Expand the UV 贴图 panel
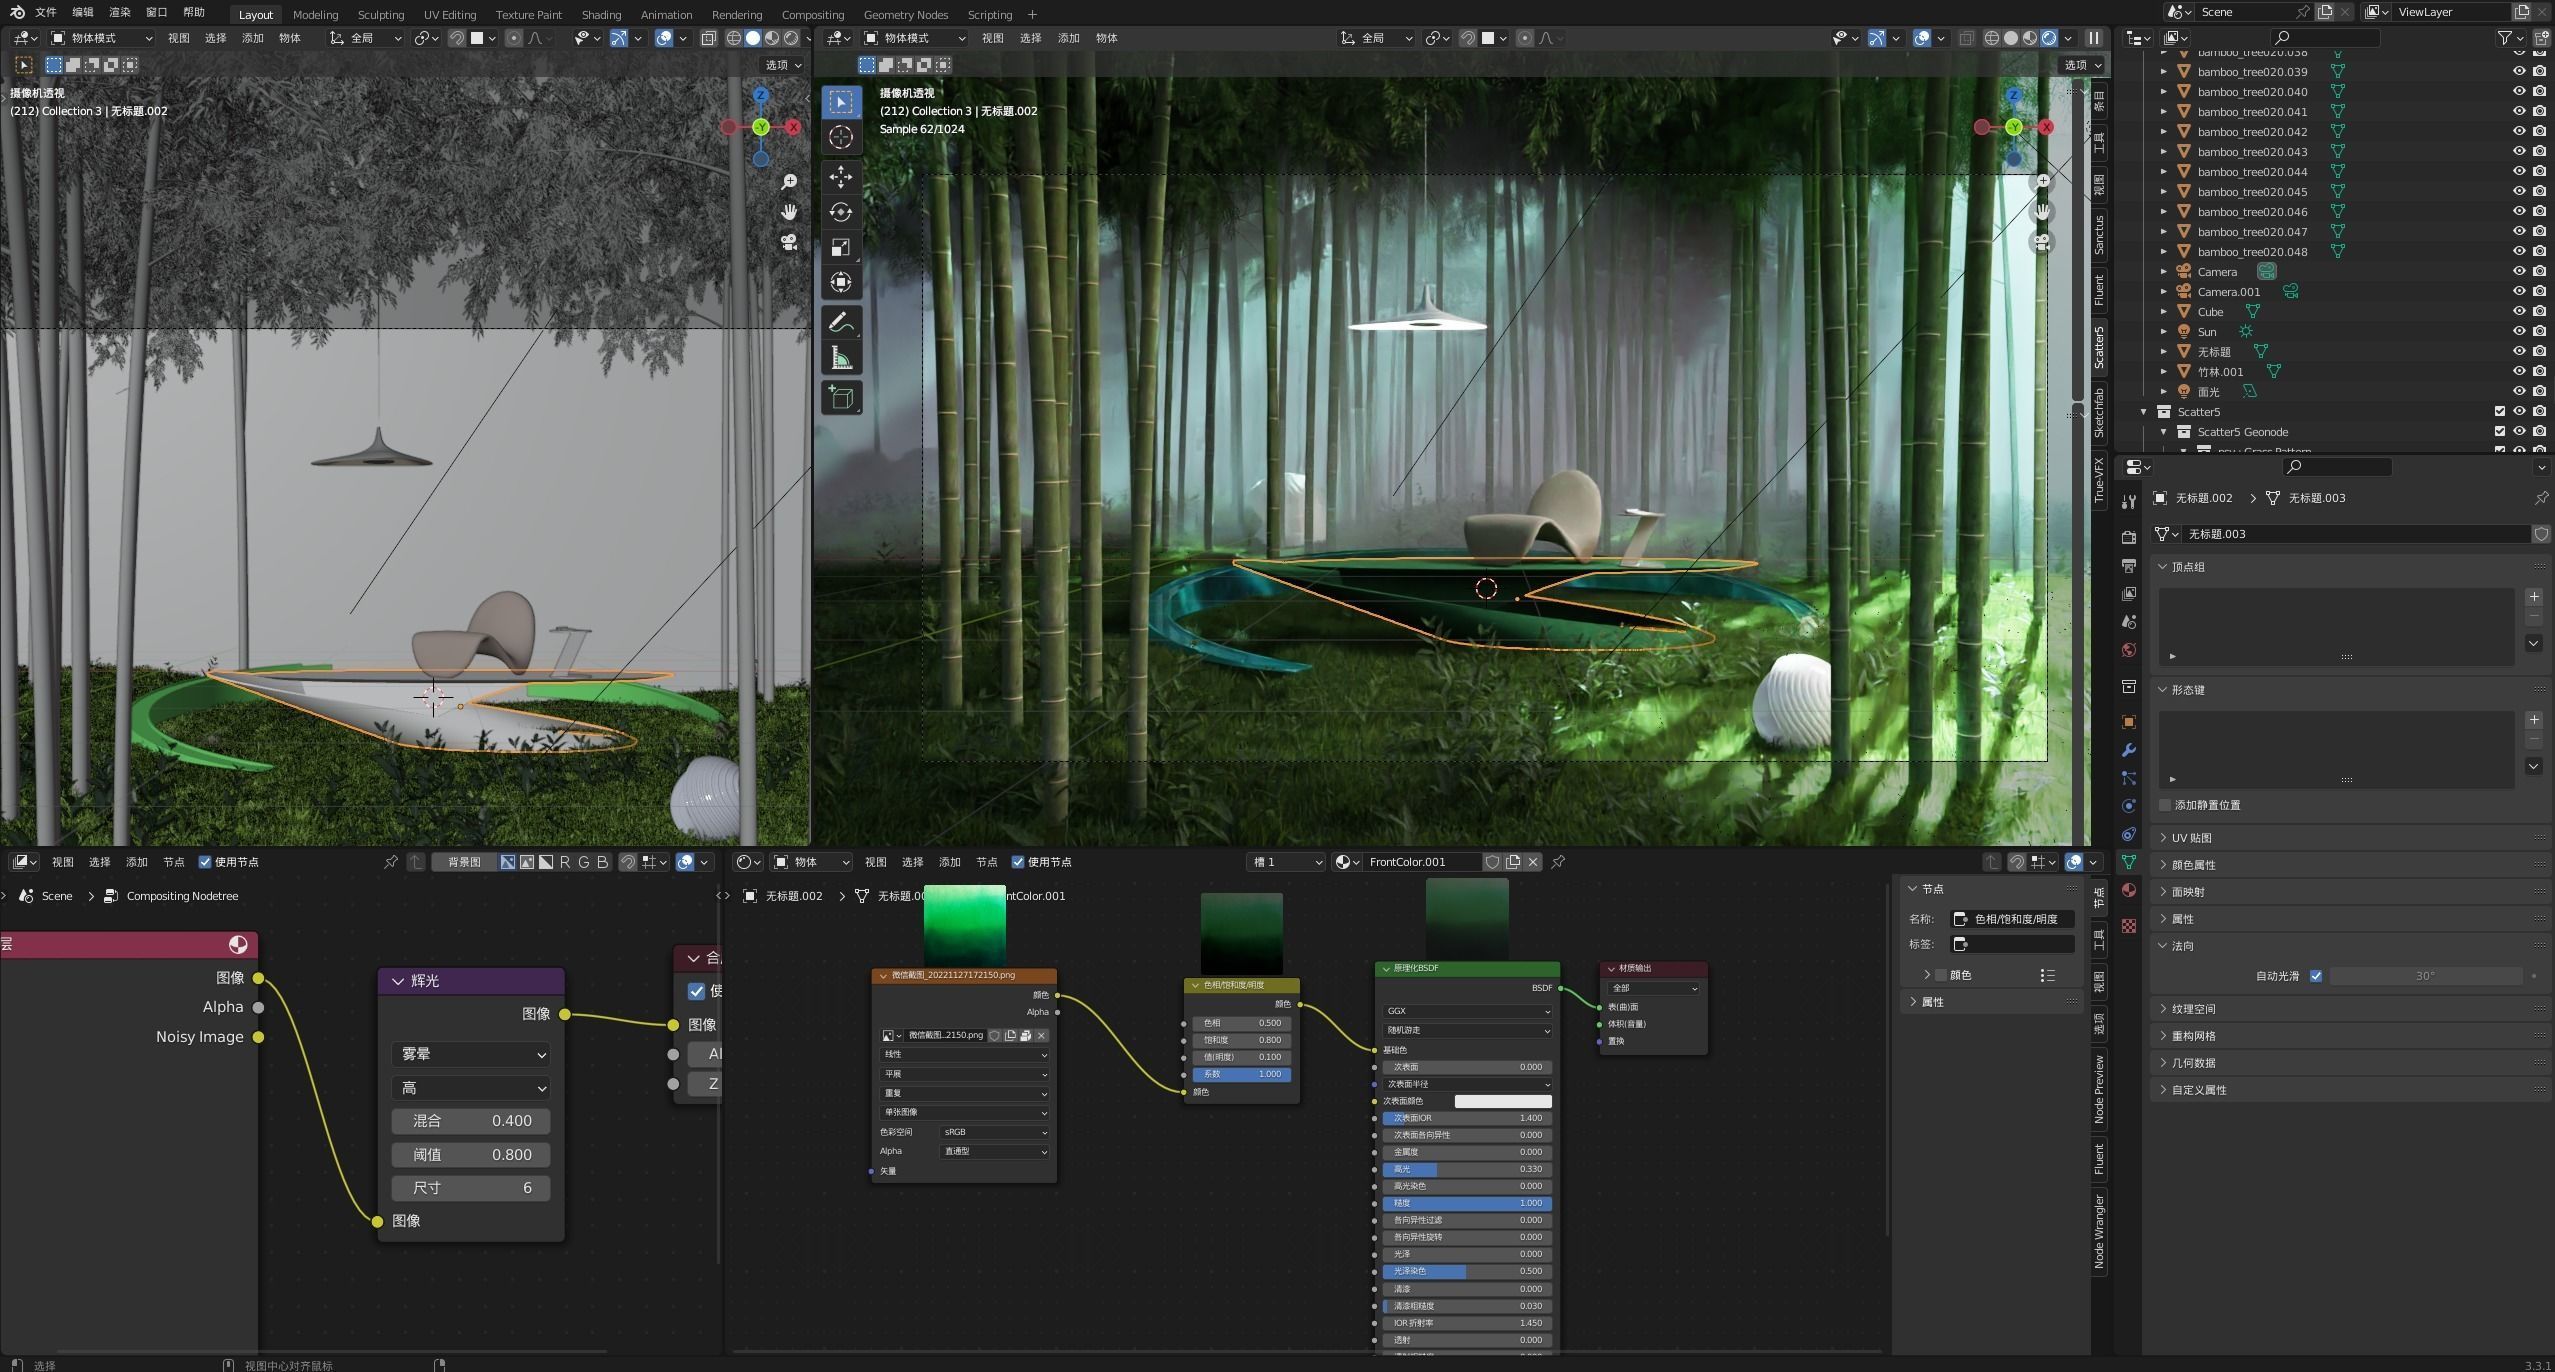The width and height of the screenshot is (2555, 1372). tap(2190, 838)
